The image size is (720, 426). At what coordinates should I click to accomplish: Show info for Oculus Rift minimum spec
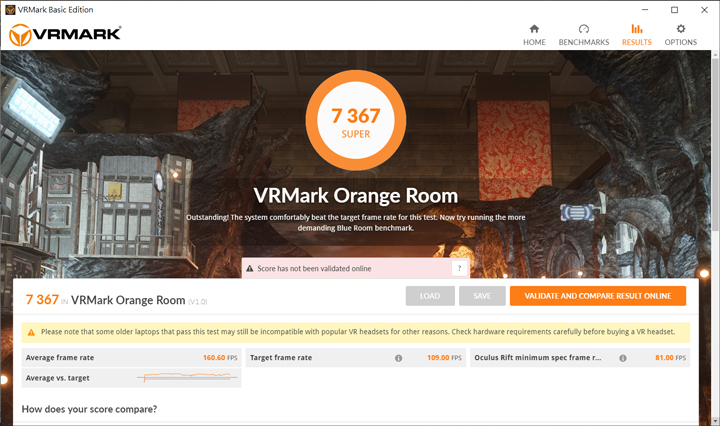coord(623,358)
